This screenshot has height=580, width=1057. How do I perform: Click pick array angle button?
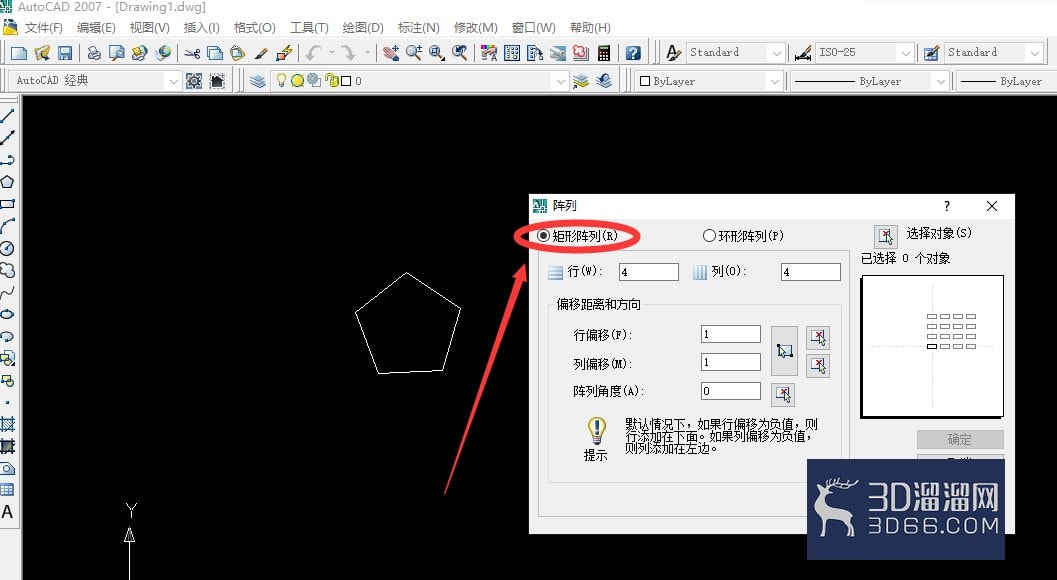tap(783, 394)
